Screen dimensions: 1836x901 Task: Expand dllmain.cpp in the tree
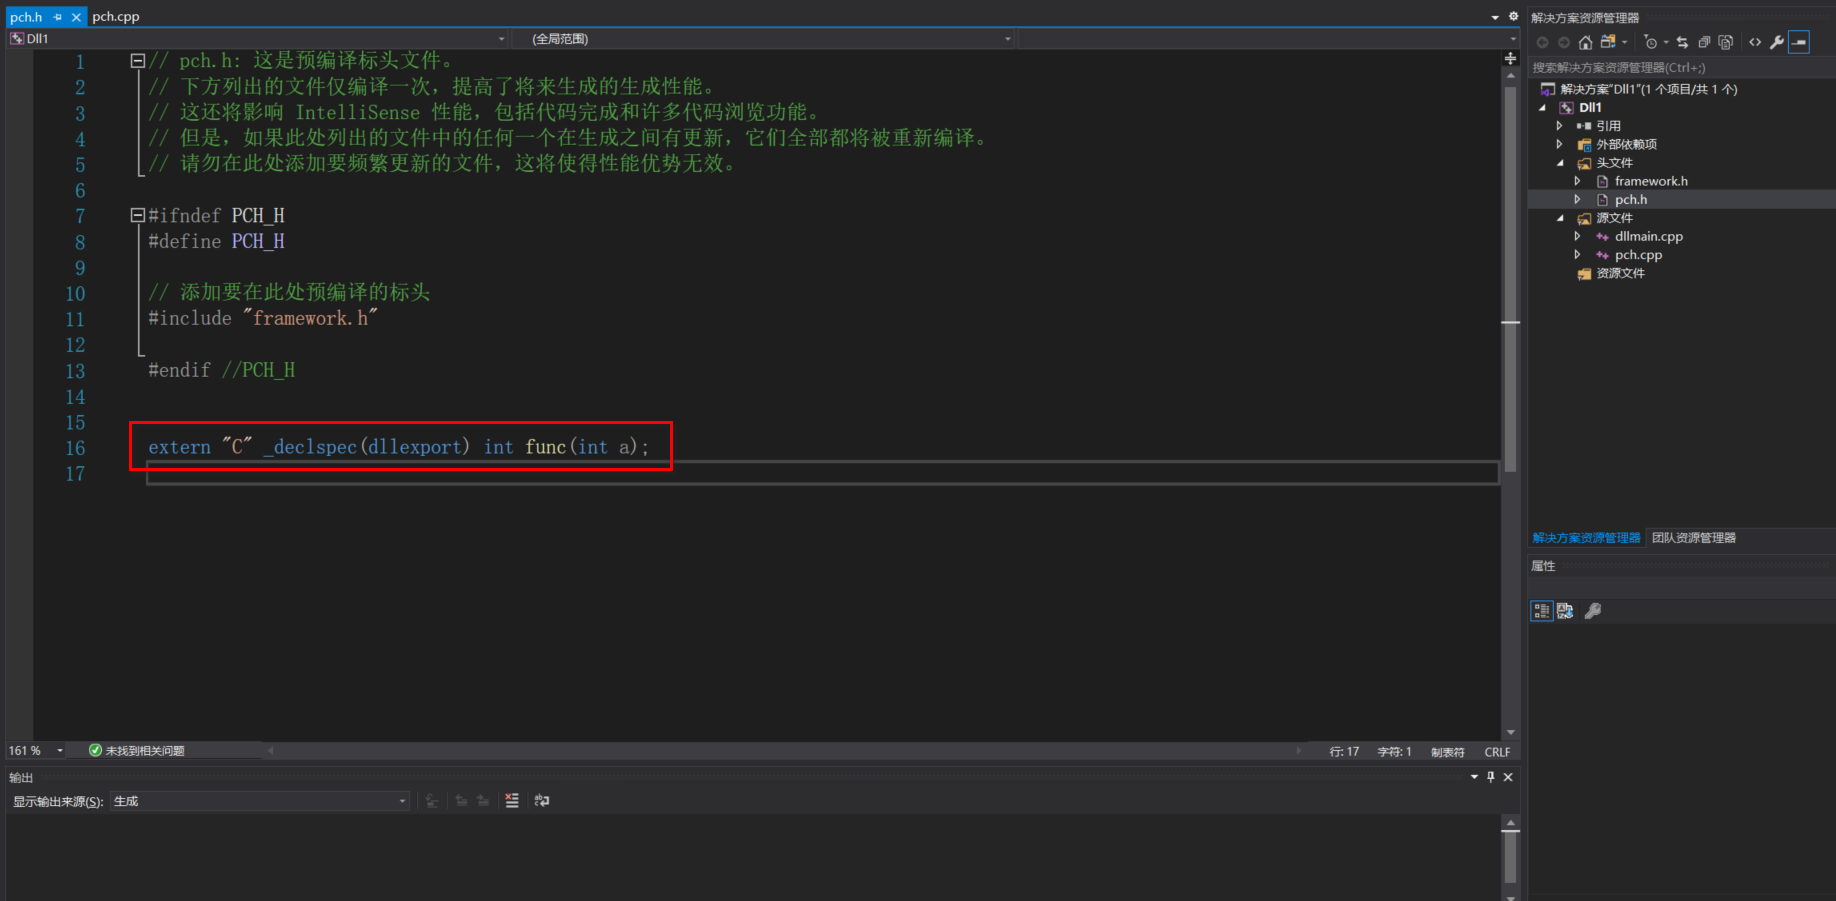[1578, 237]
